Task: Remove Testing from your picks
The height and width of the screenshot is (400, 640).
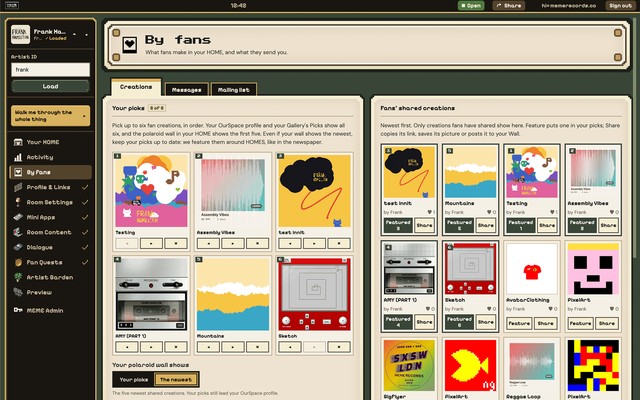Action: pyautogui.click(x=176, y=244)
